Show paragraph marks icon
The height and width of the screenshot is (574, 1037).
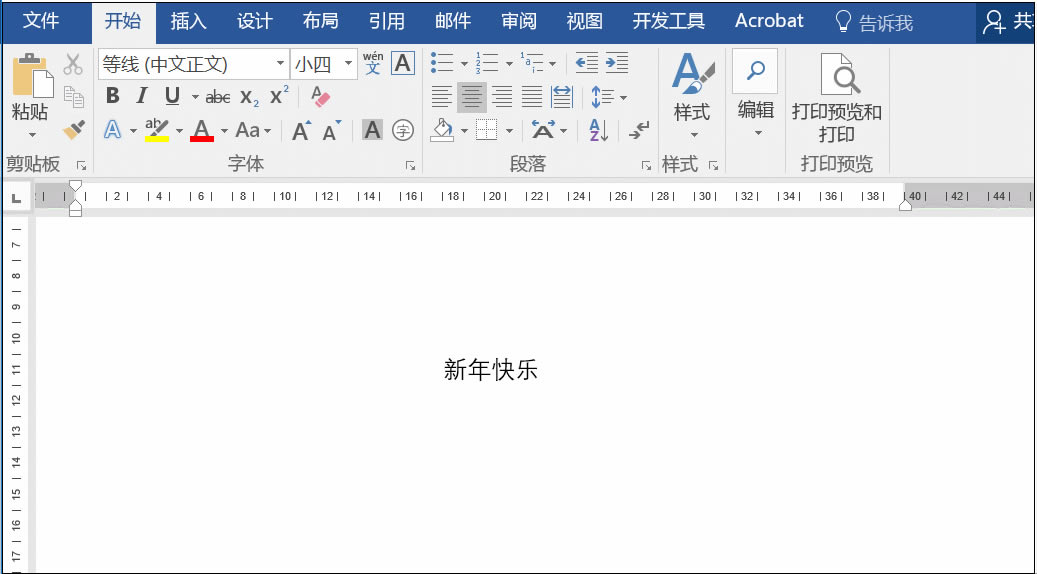click(639, 130)
